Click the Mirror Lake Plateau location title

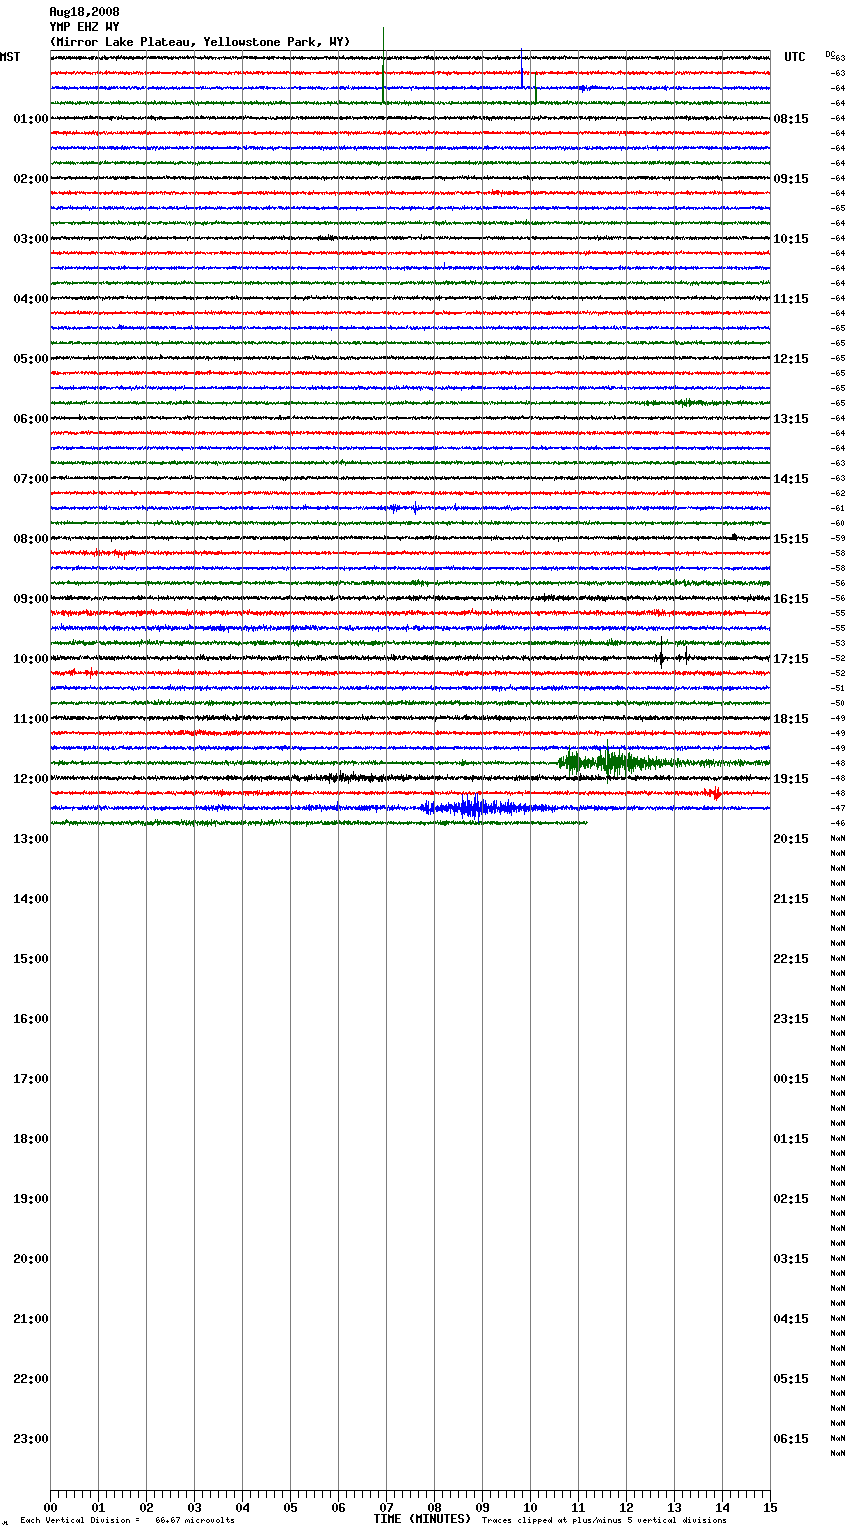coord(200,42)
